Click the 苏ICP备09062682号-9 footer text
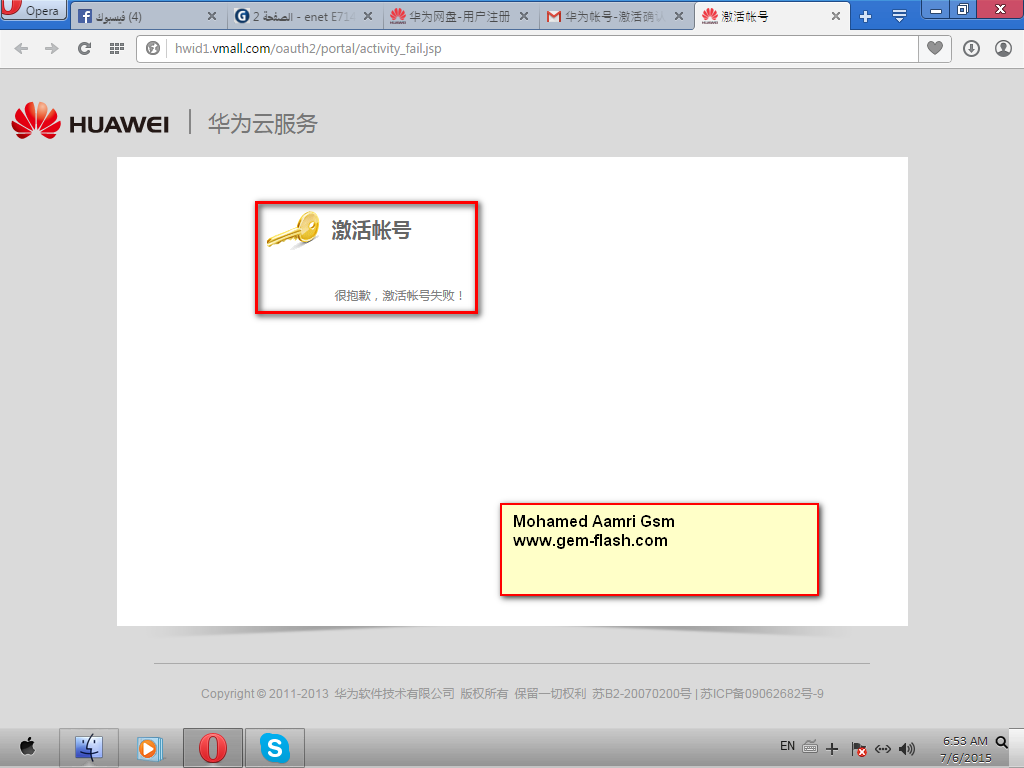 tap(762, 694)
